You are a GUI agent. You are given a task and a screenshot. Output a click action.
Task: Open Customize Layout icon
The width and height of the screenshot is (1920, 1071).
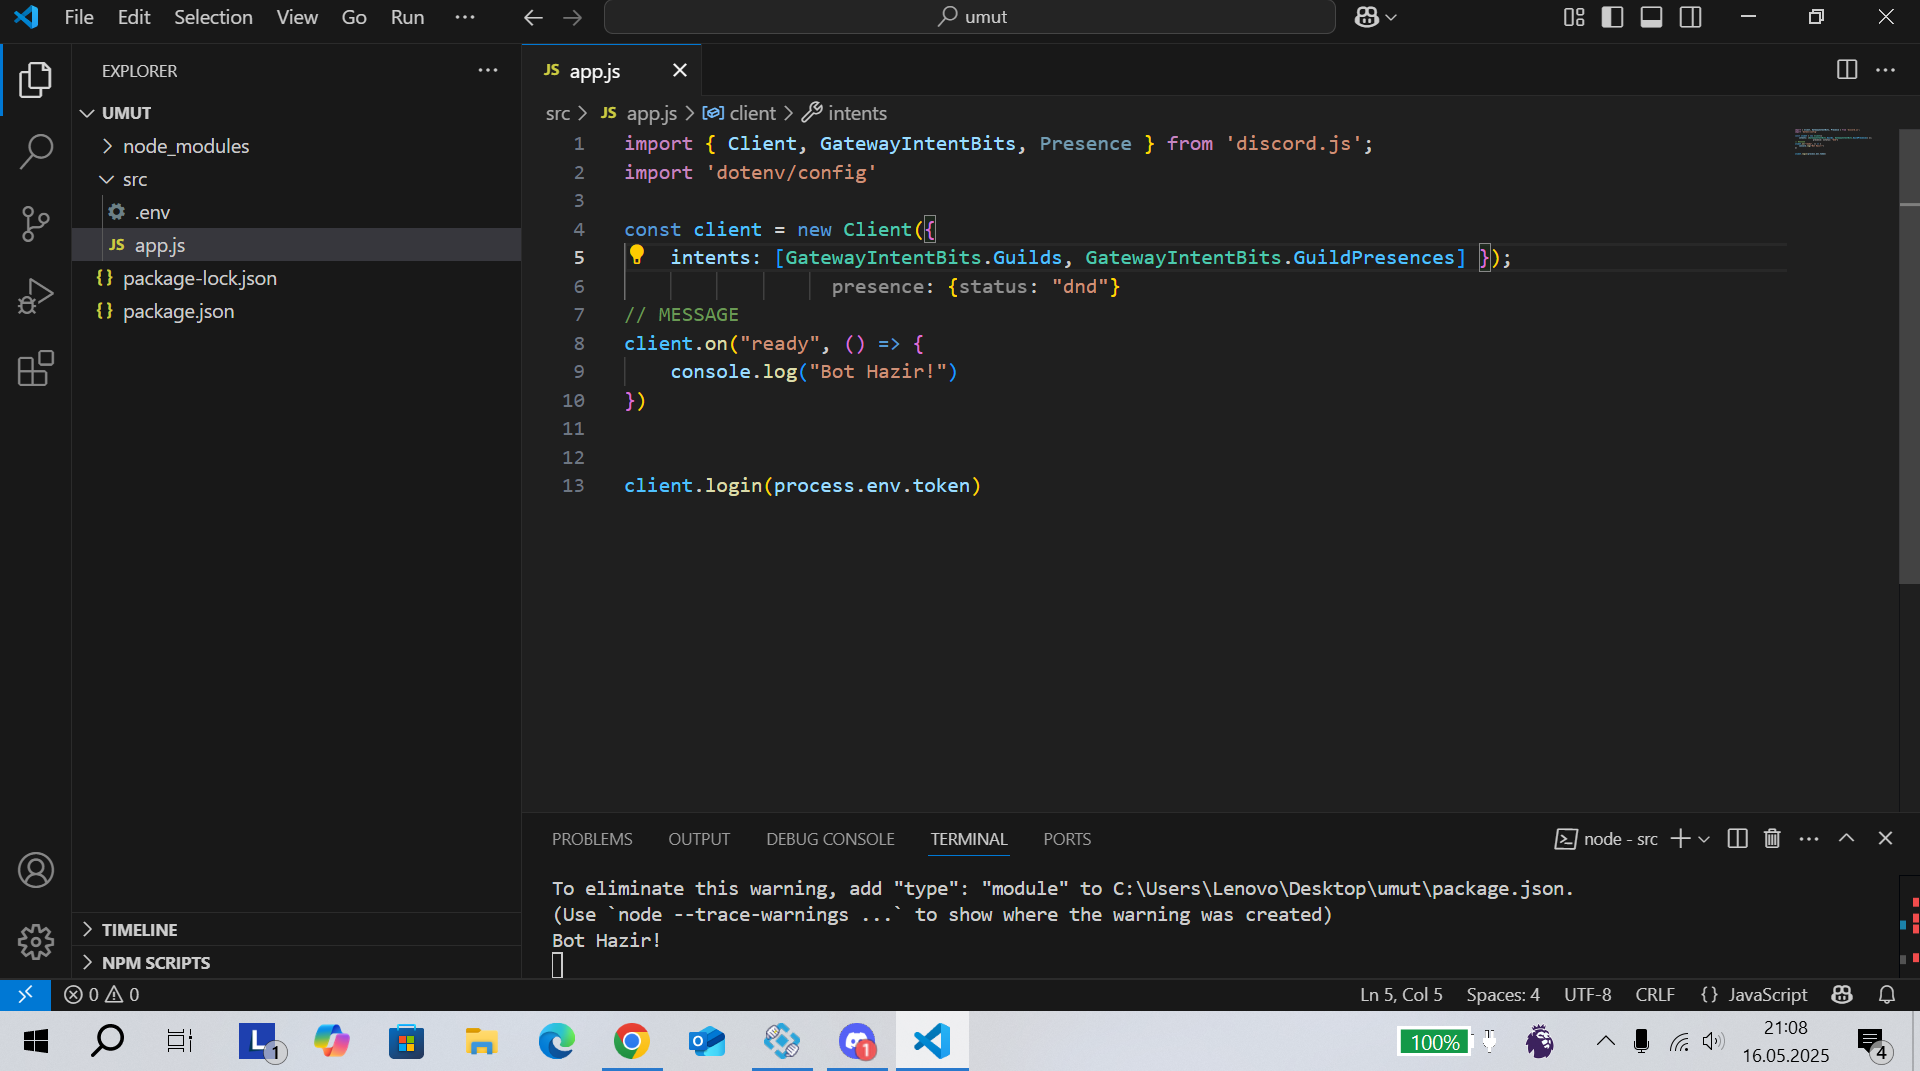[x=1574, y=17]
